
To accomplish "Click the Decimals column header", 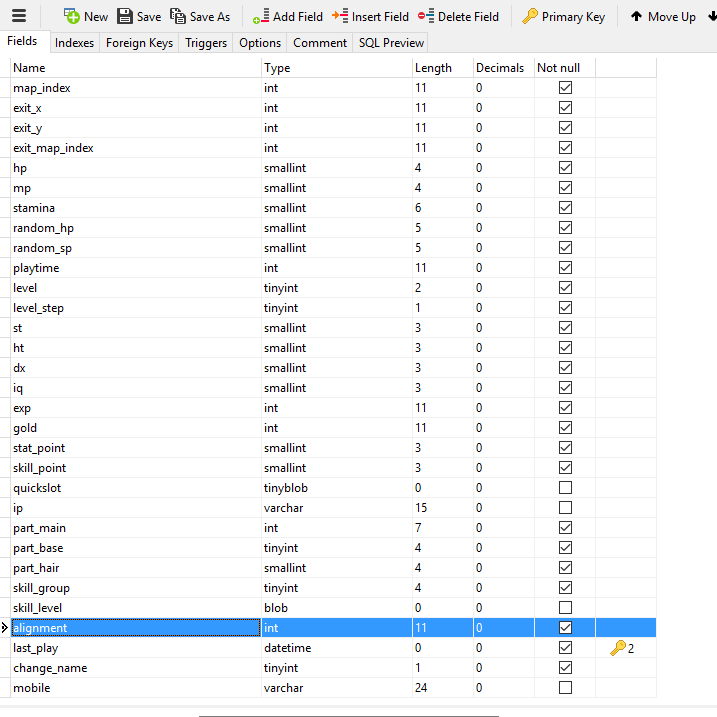I will 504,68.
